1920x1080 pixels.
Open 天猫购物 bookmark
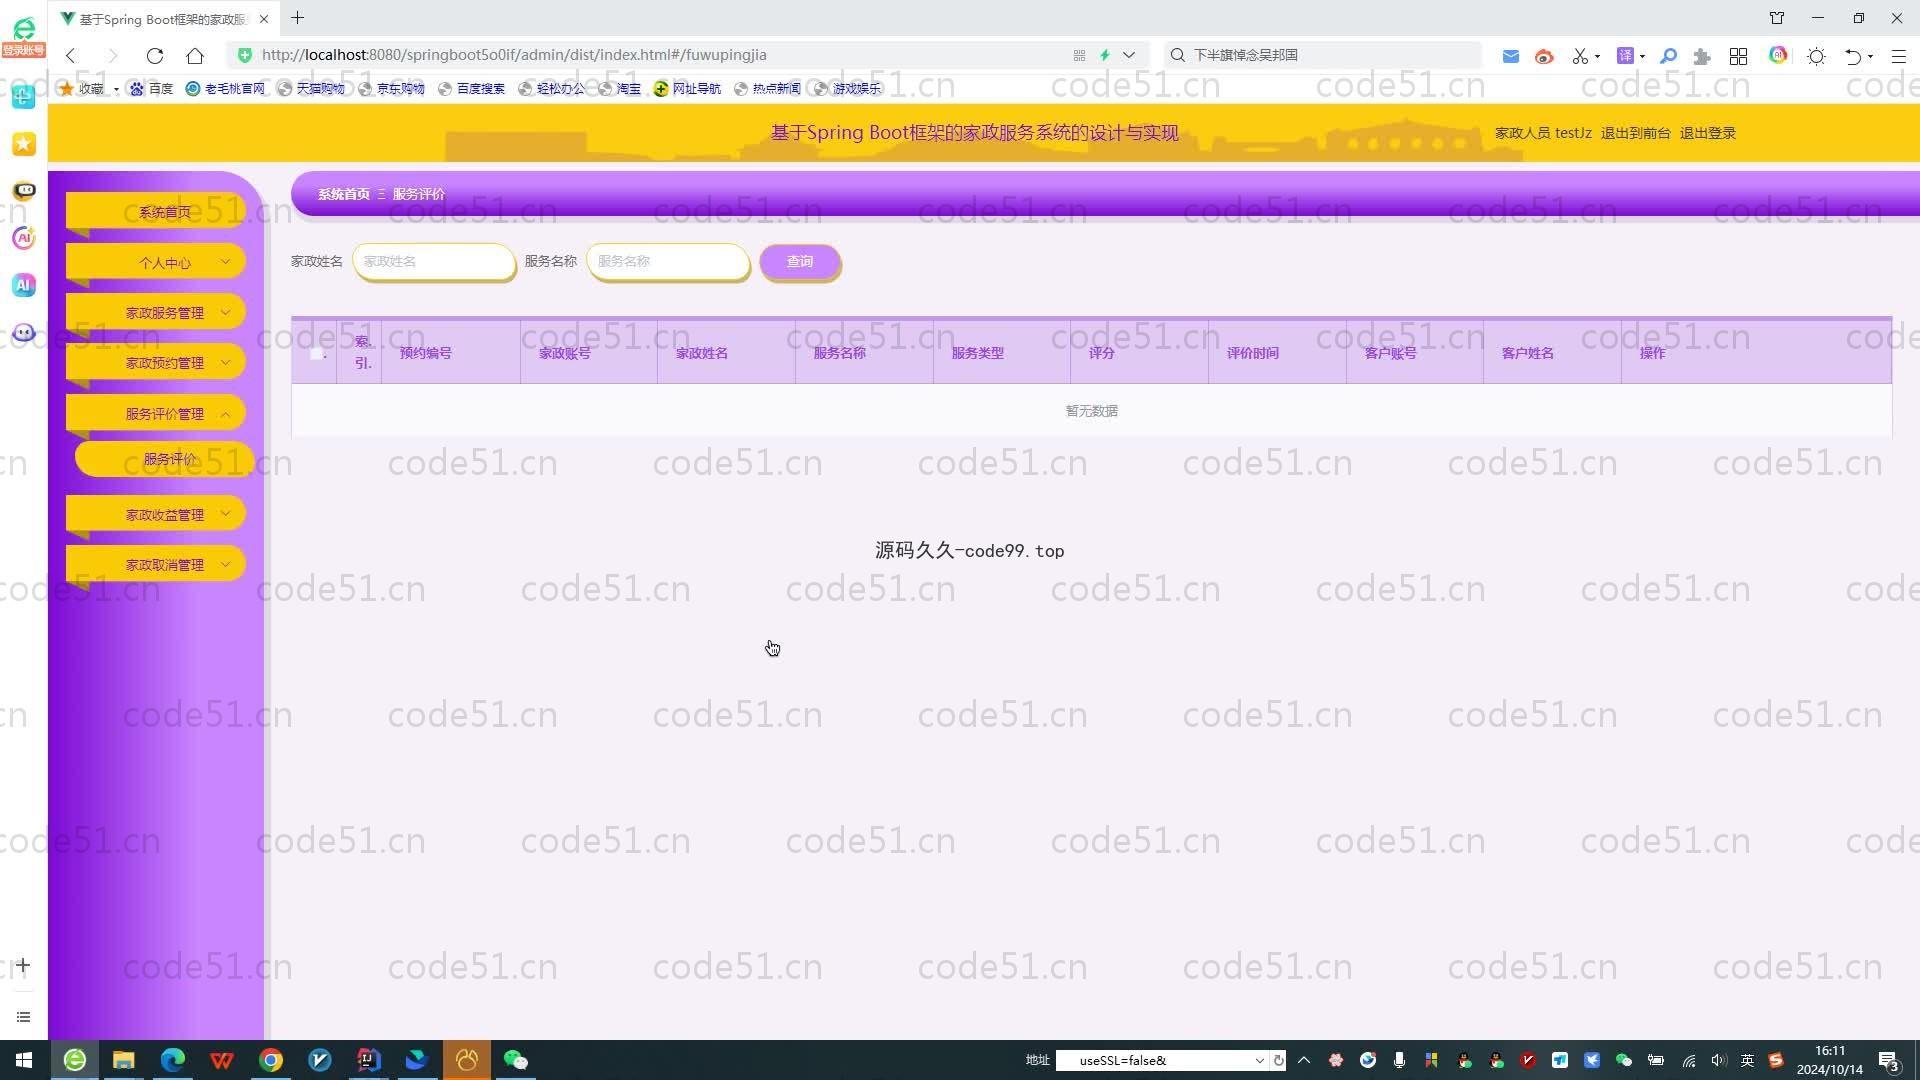pos(311,88)
